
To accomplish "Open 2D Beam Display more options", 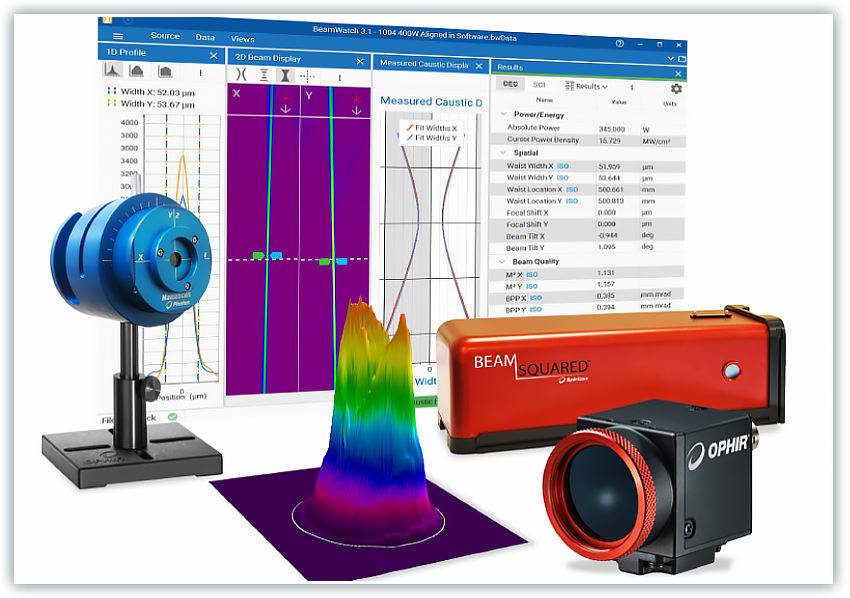I will (339, 76).
